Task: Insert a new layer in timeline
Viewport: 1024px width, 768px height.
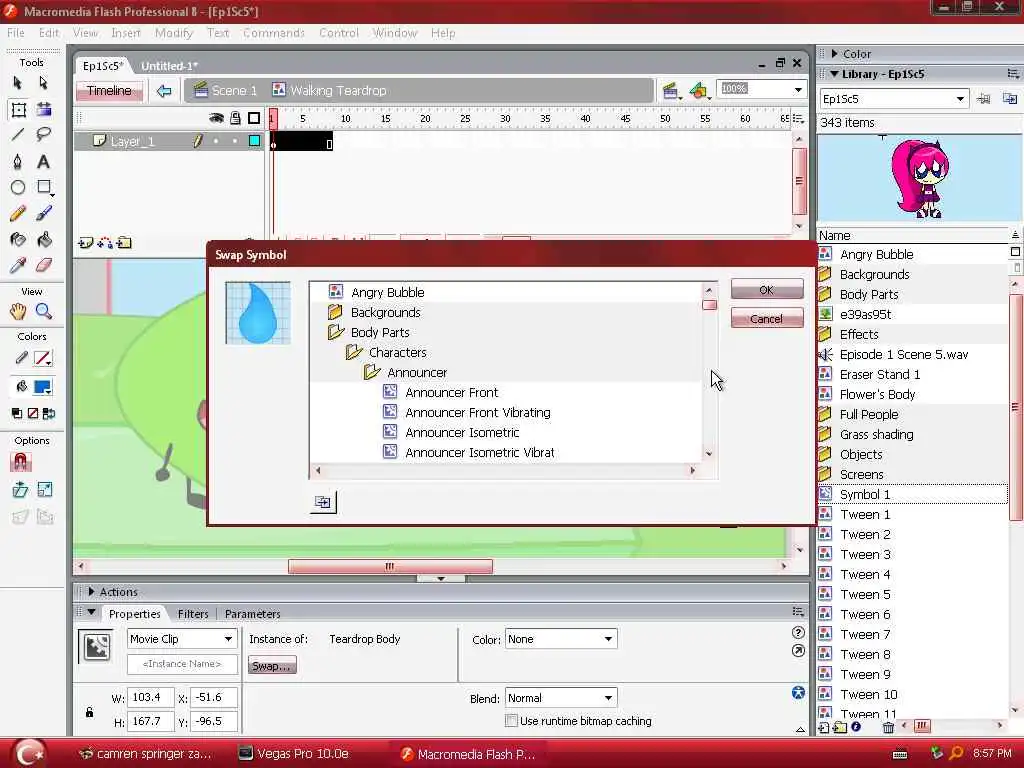Action: click(85, 243)
